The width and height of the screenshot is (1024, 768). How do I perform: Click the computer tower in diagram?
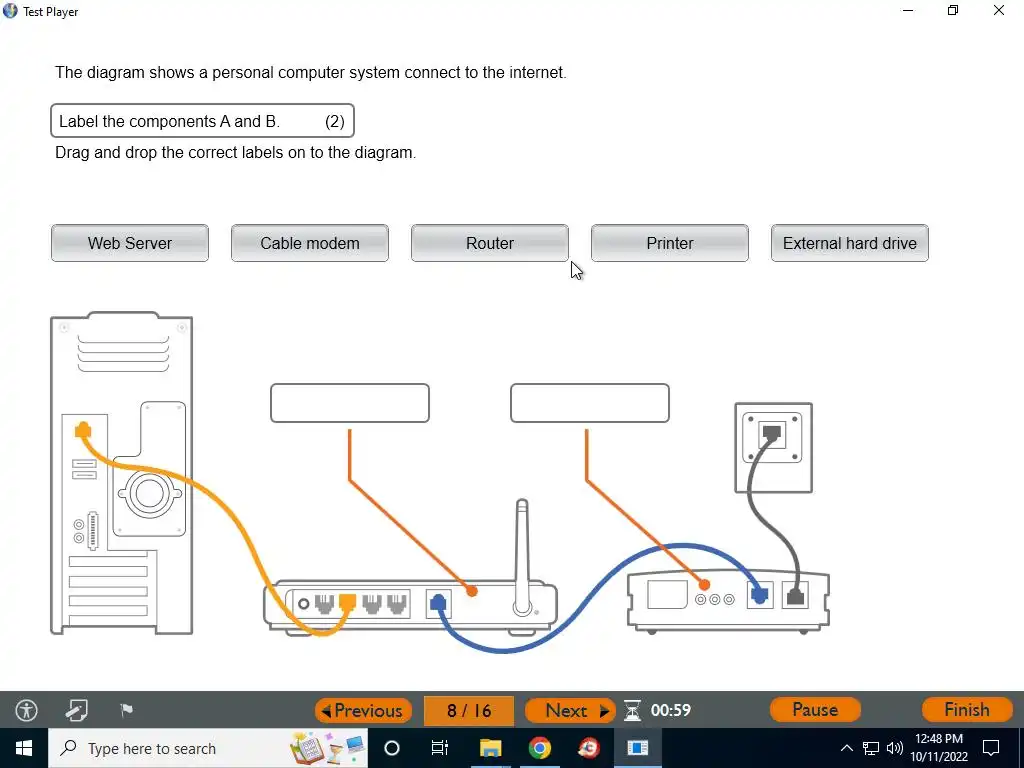tap(121, 473)
